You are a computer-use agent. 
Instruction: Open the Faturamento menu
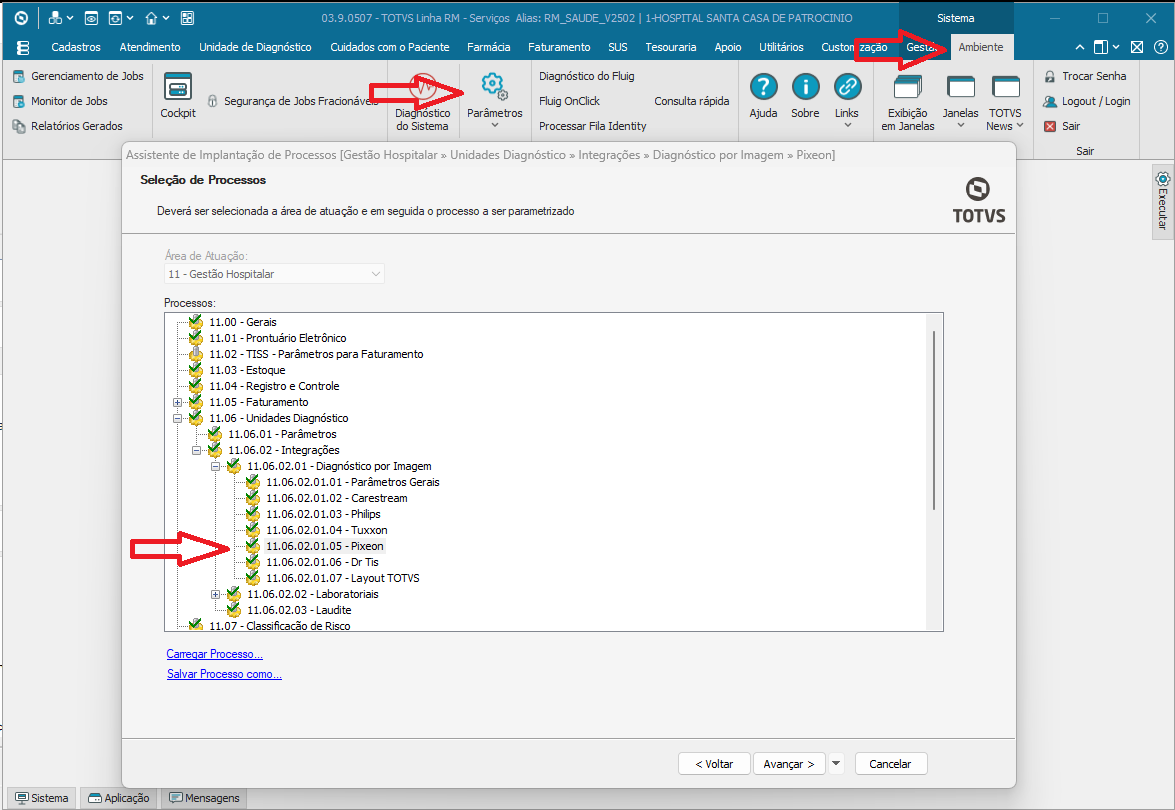[x=559, y=47]
